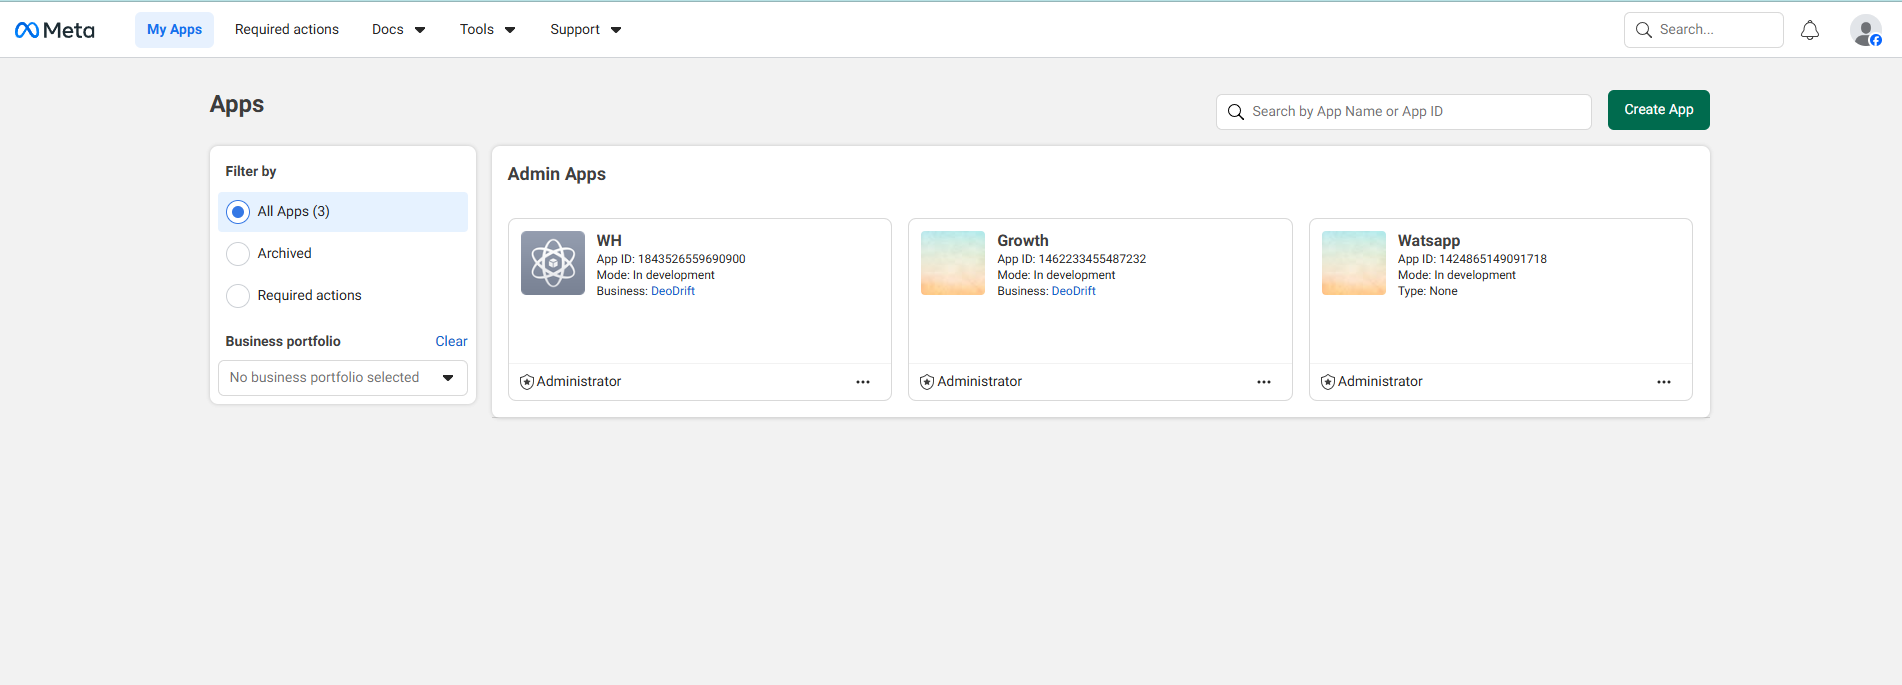
Task: Open the three-dots menu on Watsapp card
Action: [x=1664, y=382]
